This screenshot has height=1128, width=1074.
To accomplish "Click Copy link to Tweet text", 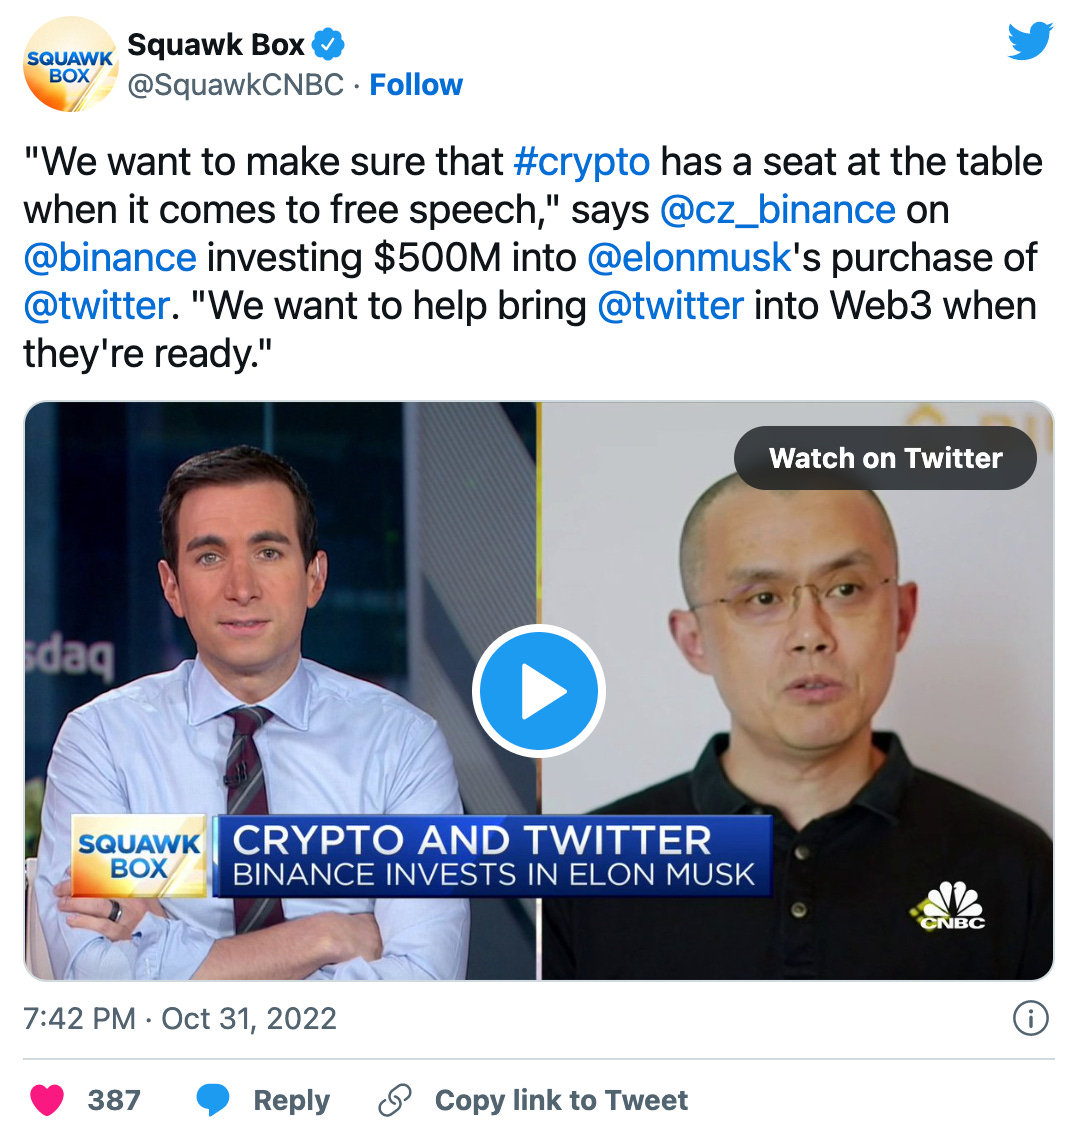I will tap(561, 1101).
